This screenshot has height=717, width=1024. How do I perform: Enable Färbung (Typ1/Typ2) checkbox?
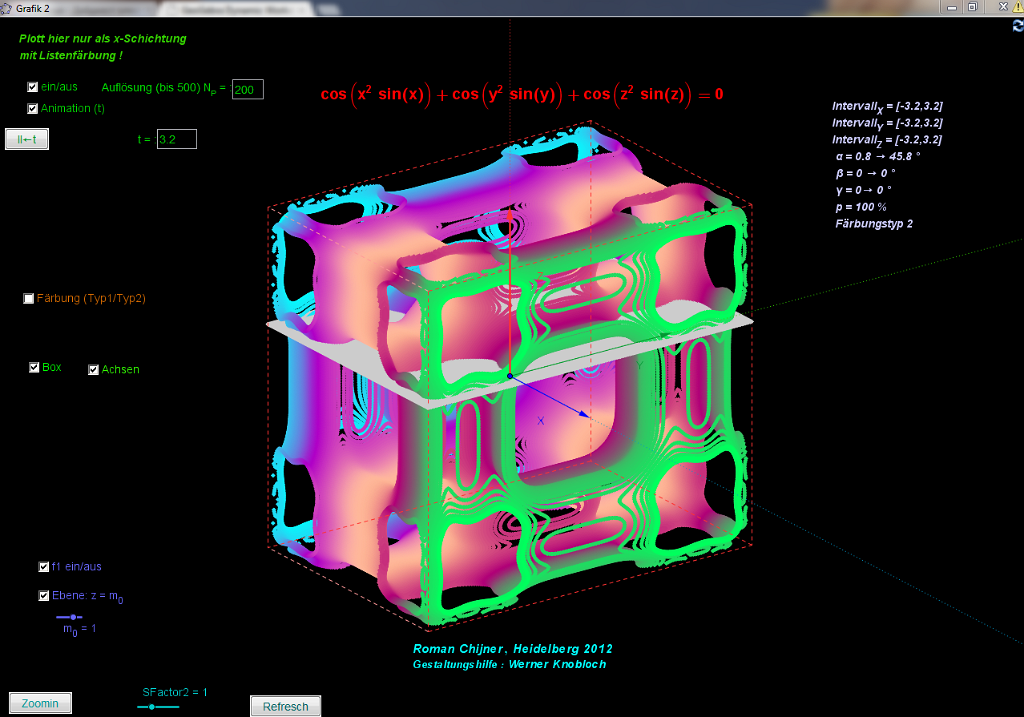[29, 298]
